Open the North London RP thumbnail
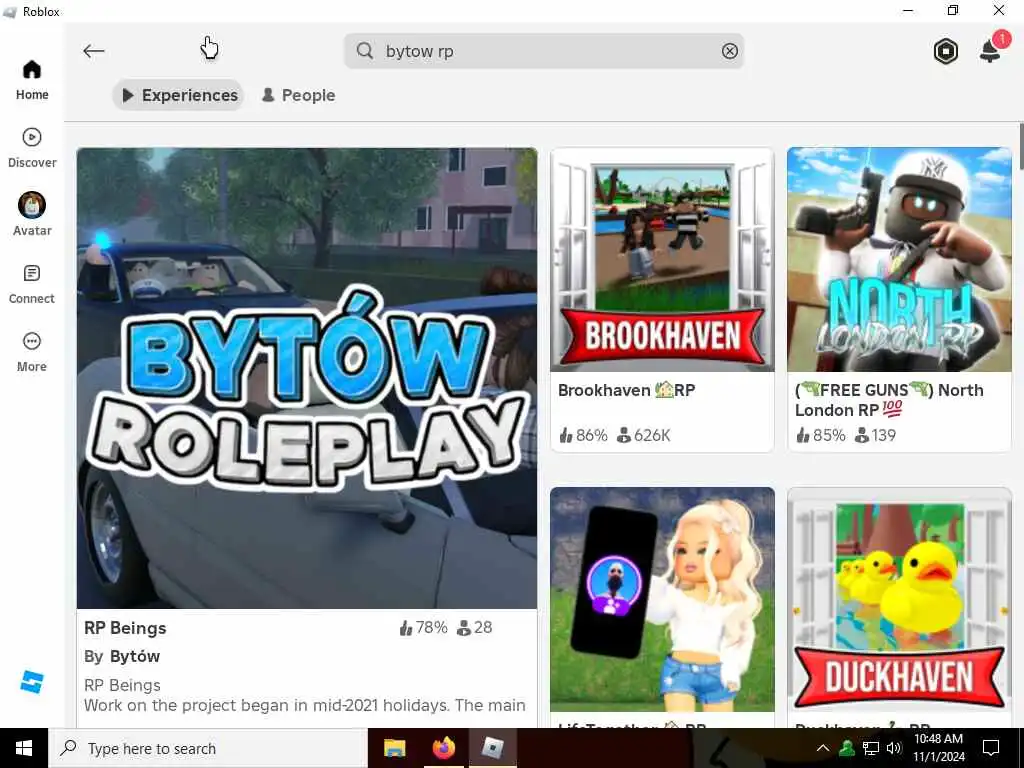This screenshot has width=1024, height=768. [x=899, y=260]
